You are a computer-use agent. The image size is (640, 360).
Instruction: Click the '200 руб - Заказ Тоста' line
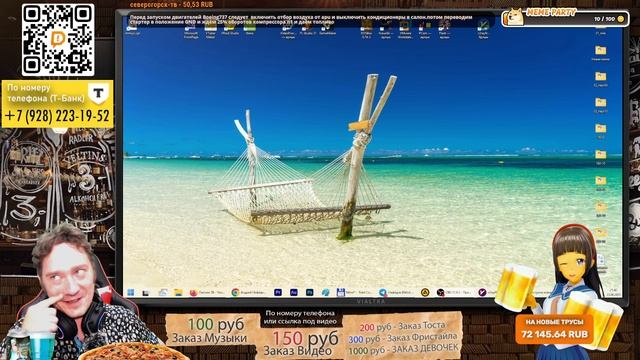(402, 327)
